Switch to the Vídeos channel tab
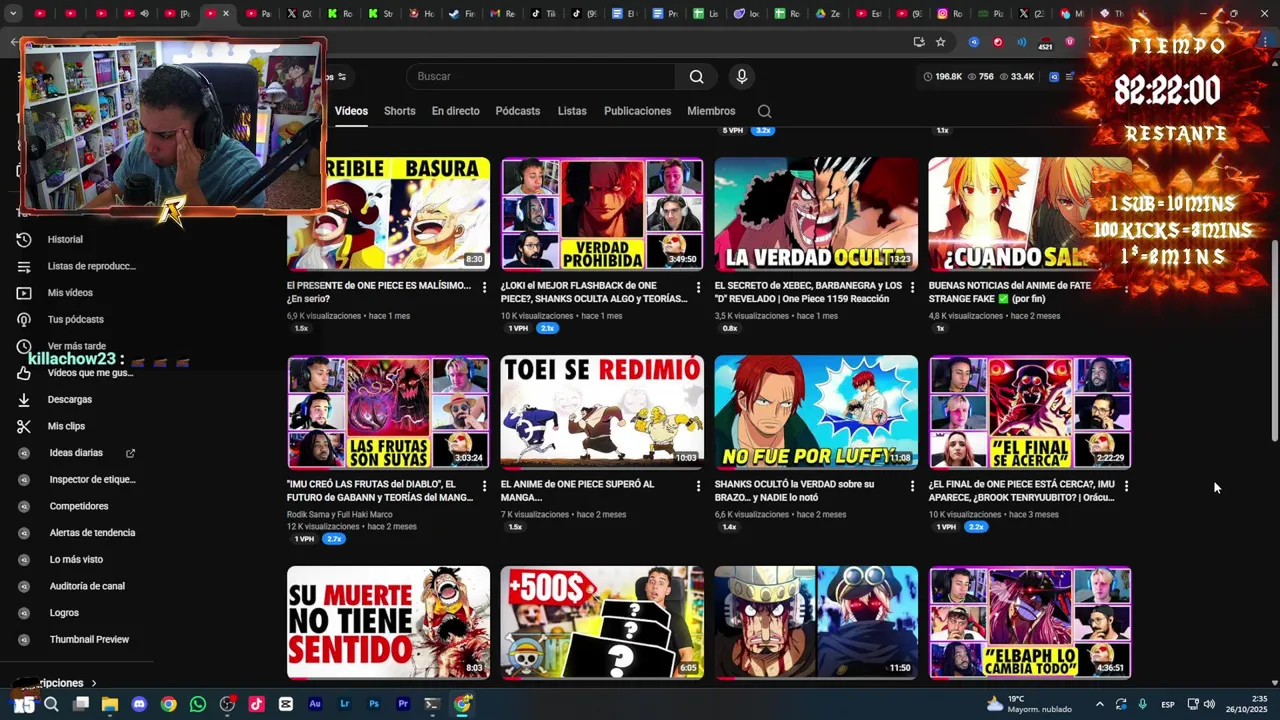 coord(351,111)
